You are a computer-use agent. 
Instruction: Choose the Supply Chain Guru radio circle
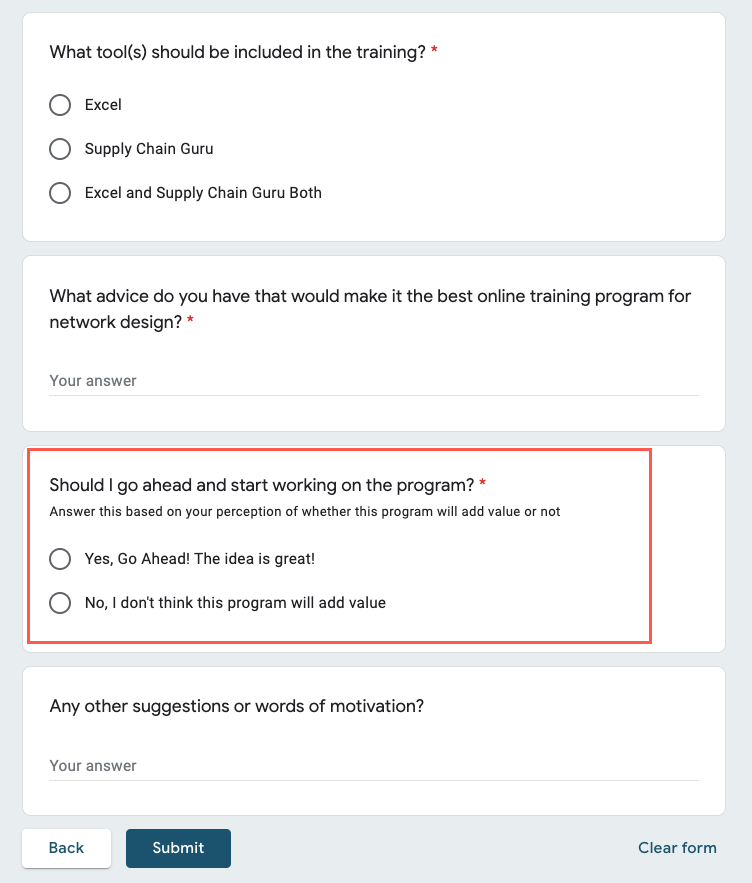(x=60, y=149)
